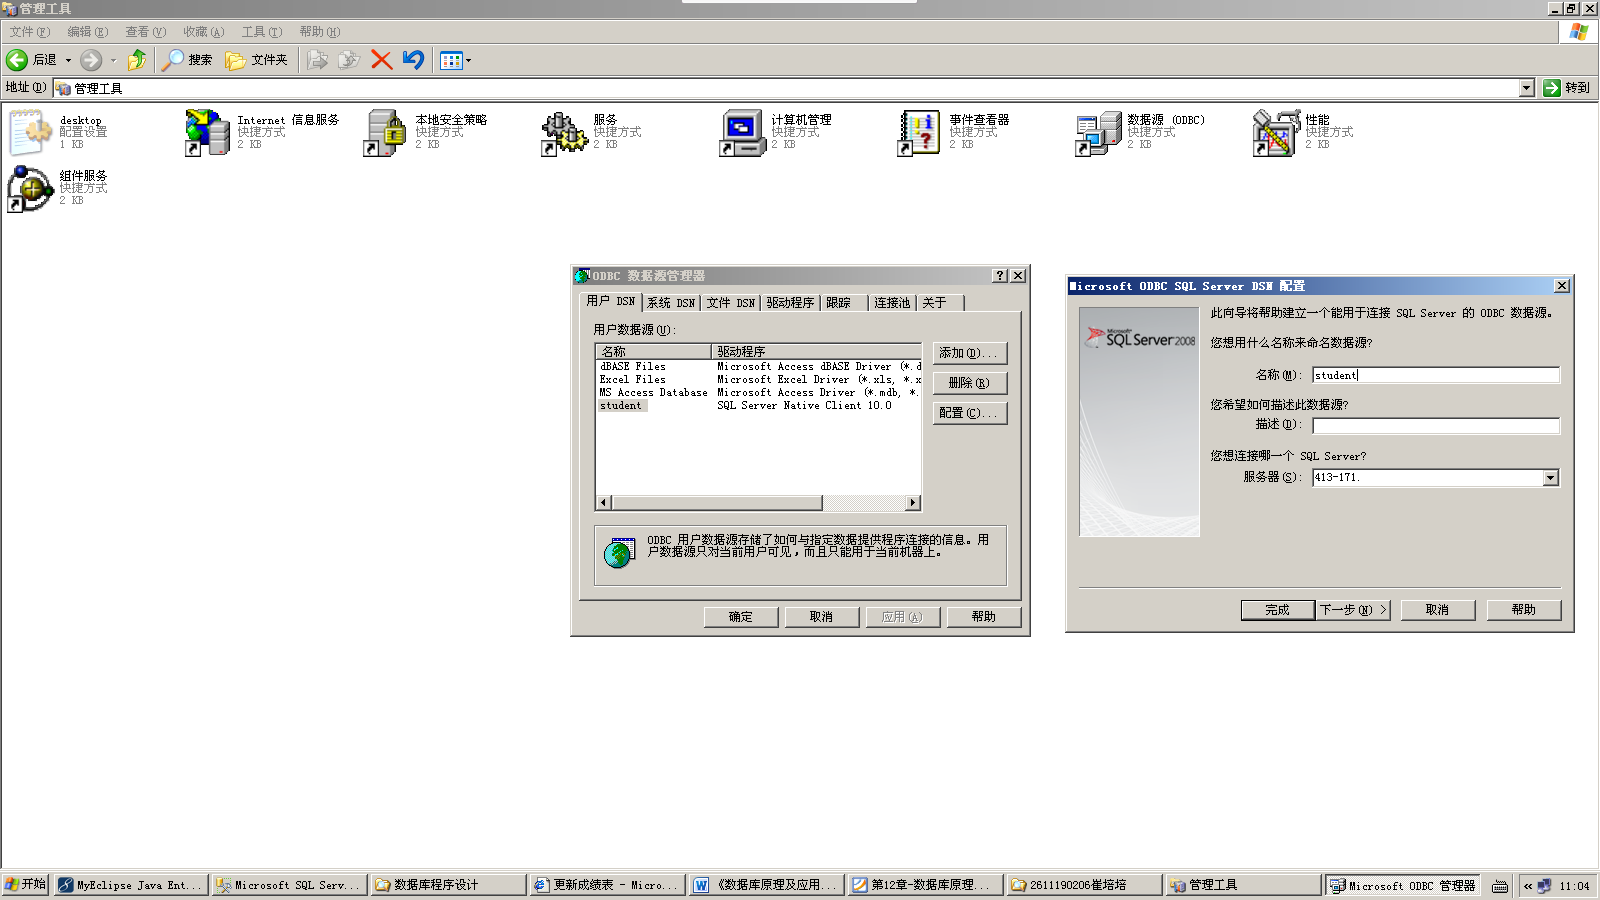Expand the Back button history arrow
This screenshot has height=900, width=1600.
[x=68, y=60]
